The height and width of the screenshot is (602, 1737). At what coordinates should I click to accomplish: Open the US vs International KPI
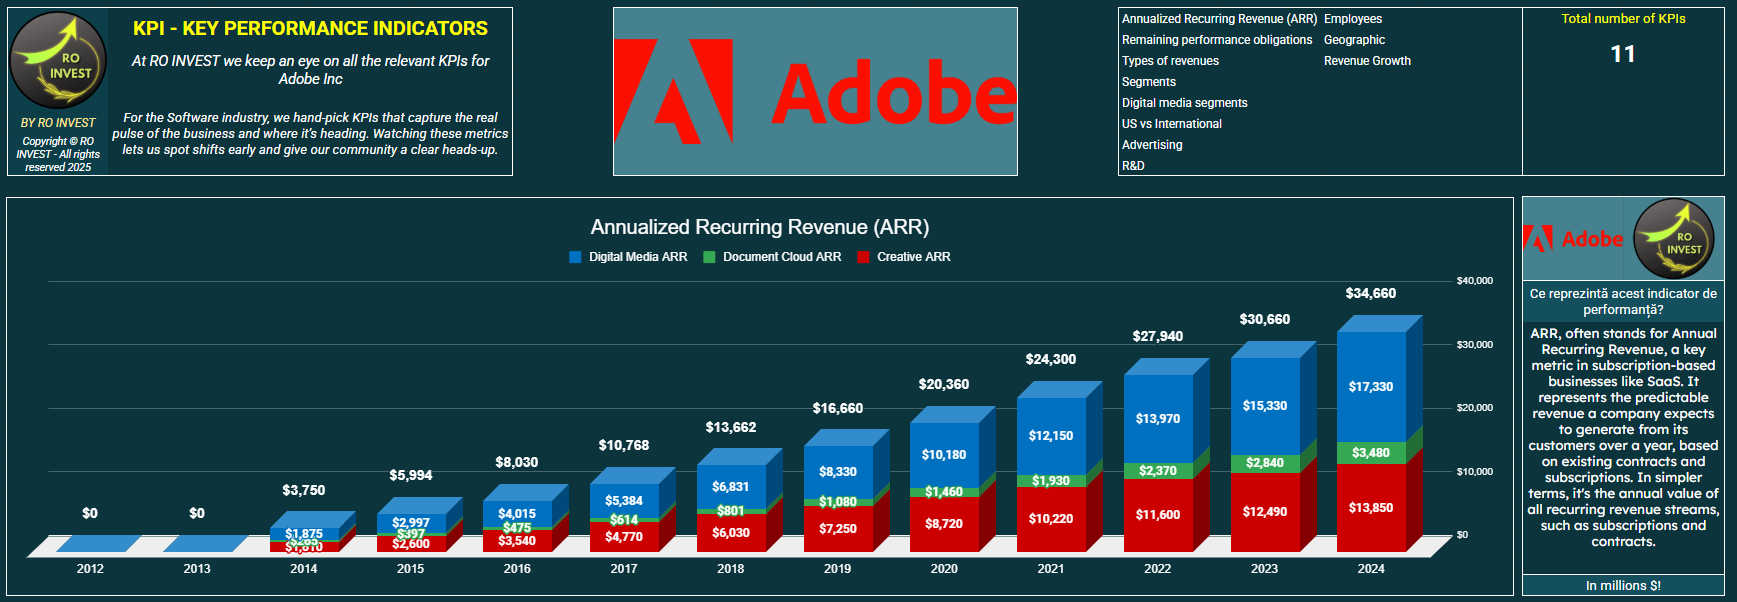pyautogui.click(x=1171, y=124)
